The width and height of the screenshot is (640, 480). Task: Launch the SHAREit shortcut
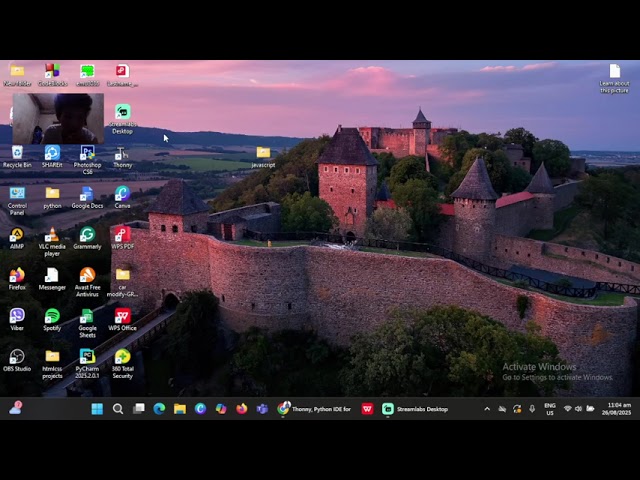pyautogui.click(x=52, y=156)
